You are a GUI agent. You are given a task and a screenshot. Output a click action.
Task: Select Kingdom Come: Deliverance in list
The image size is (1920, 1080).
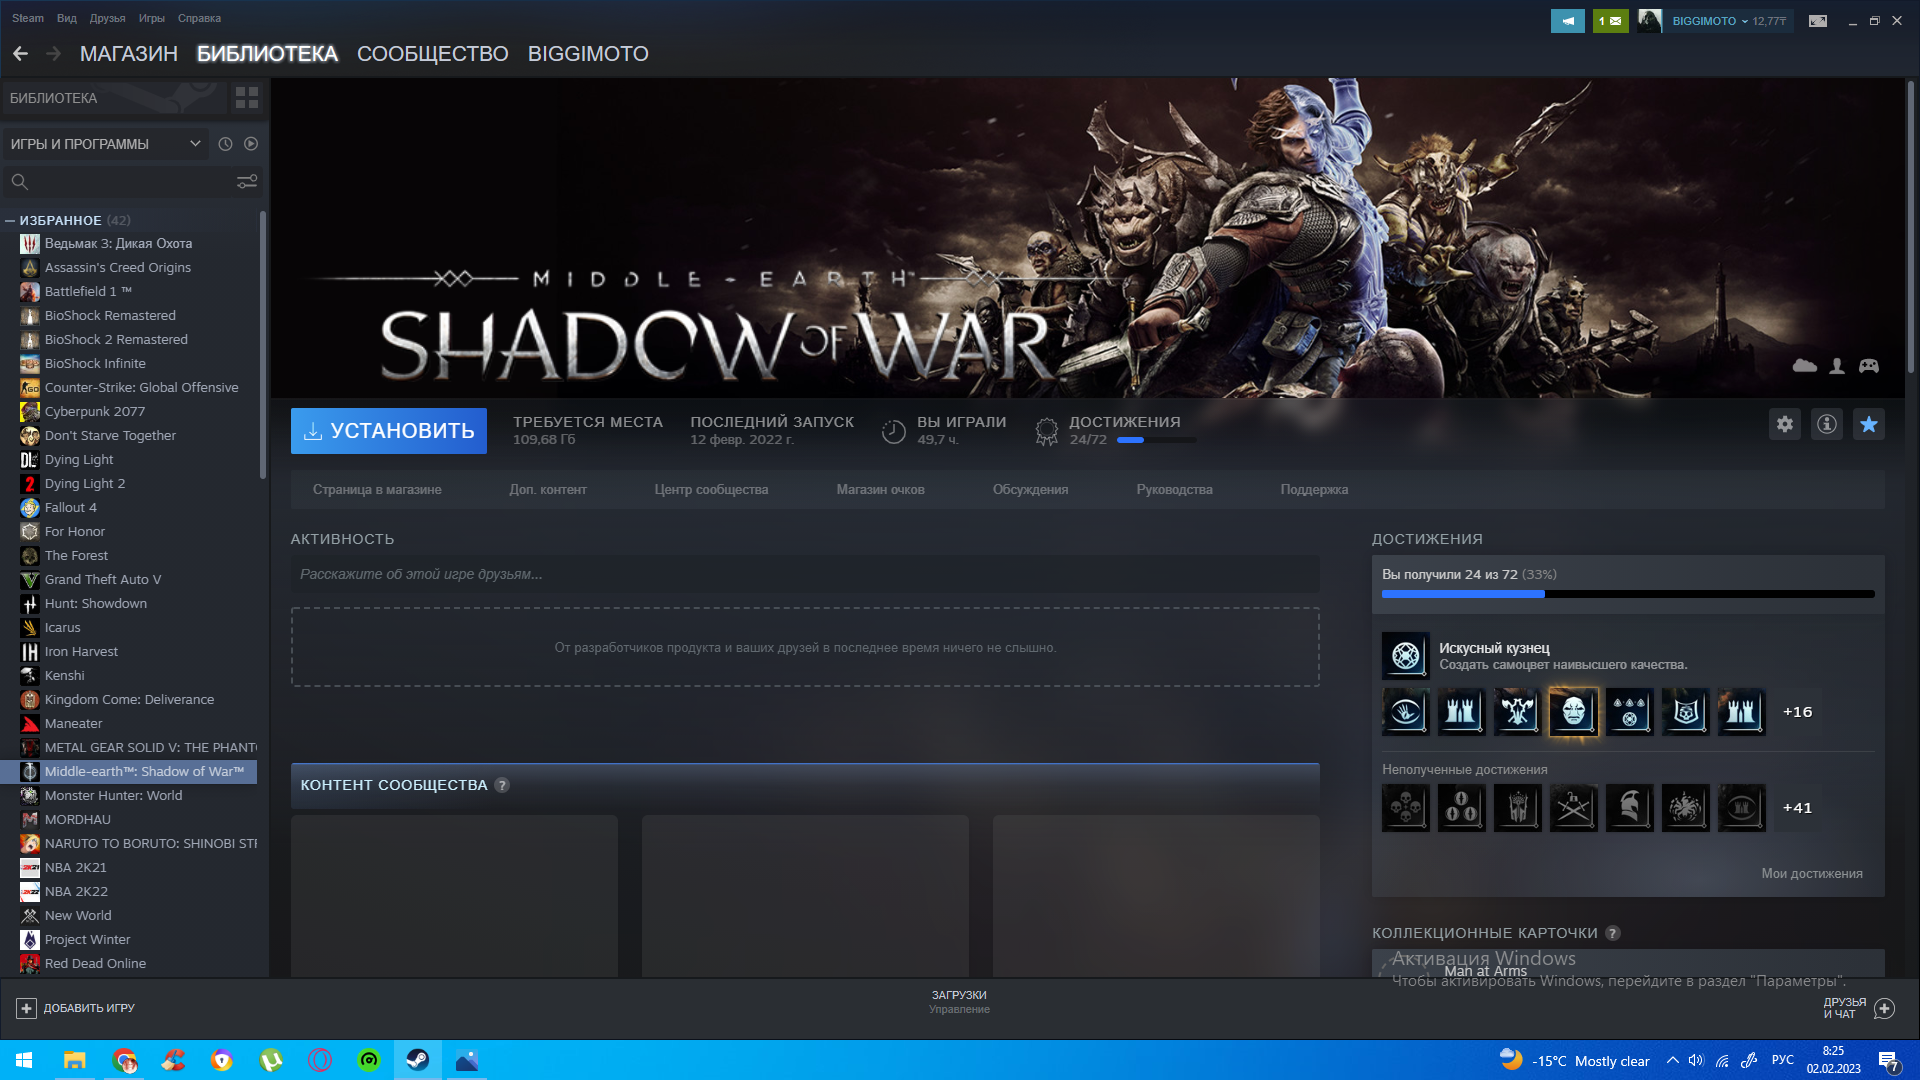(130, 700)
